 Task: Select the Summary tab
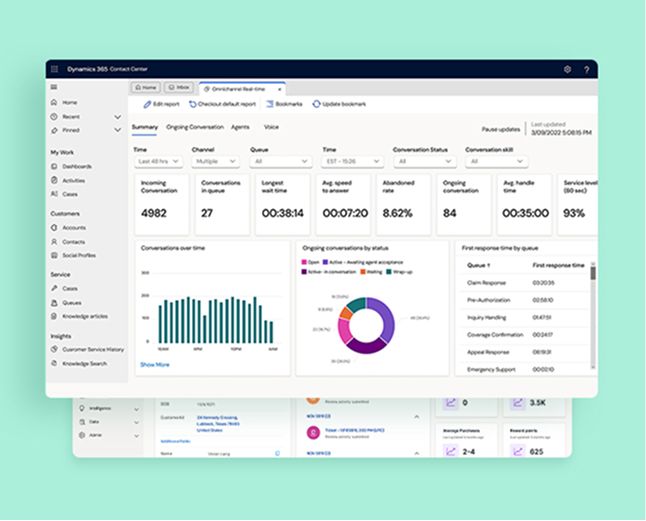coord(145,127)
